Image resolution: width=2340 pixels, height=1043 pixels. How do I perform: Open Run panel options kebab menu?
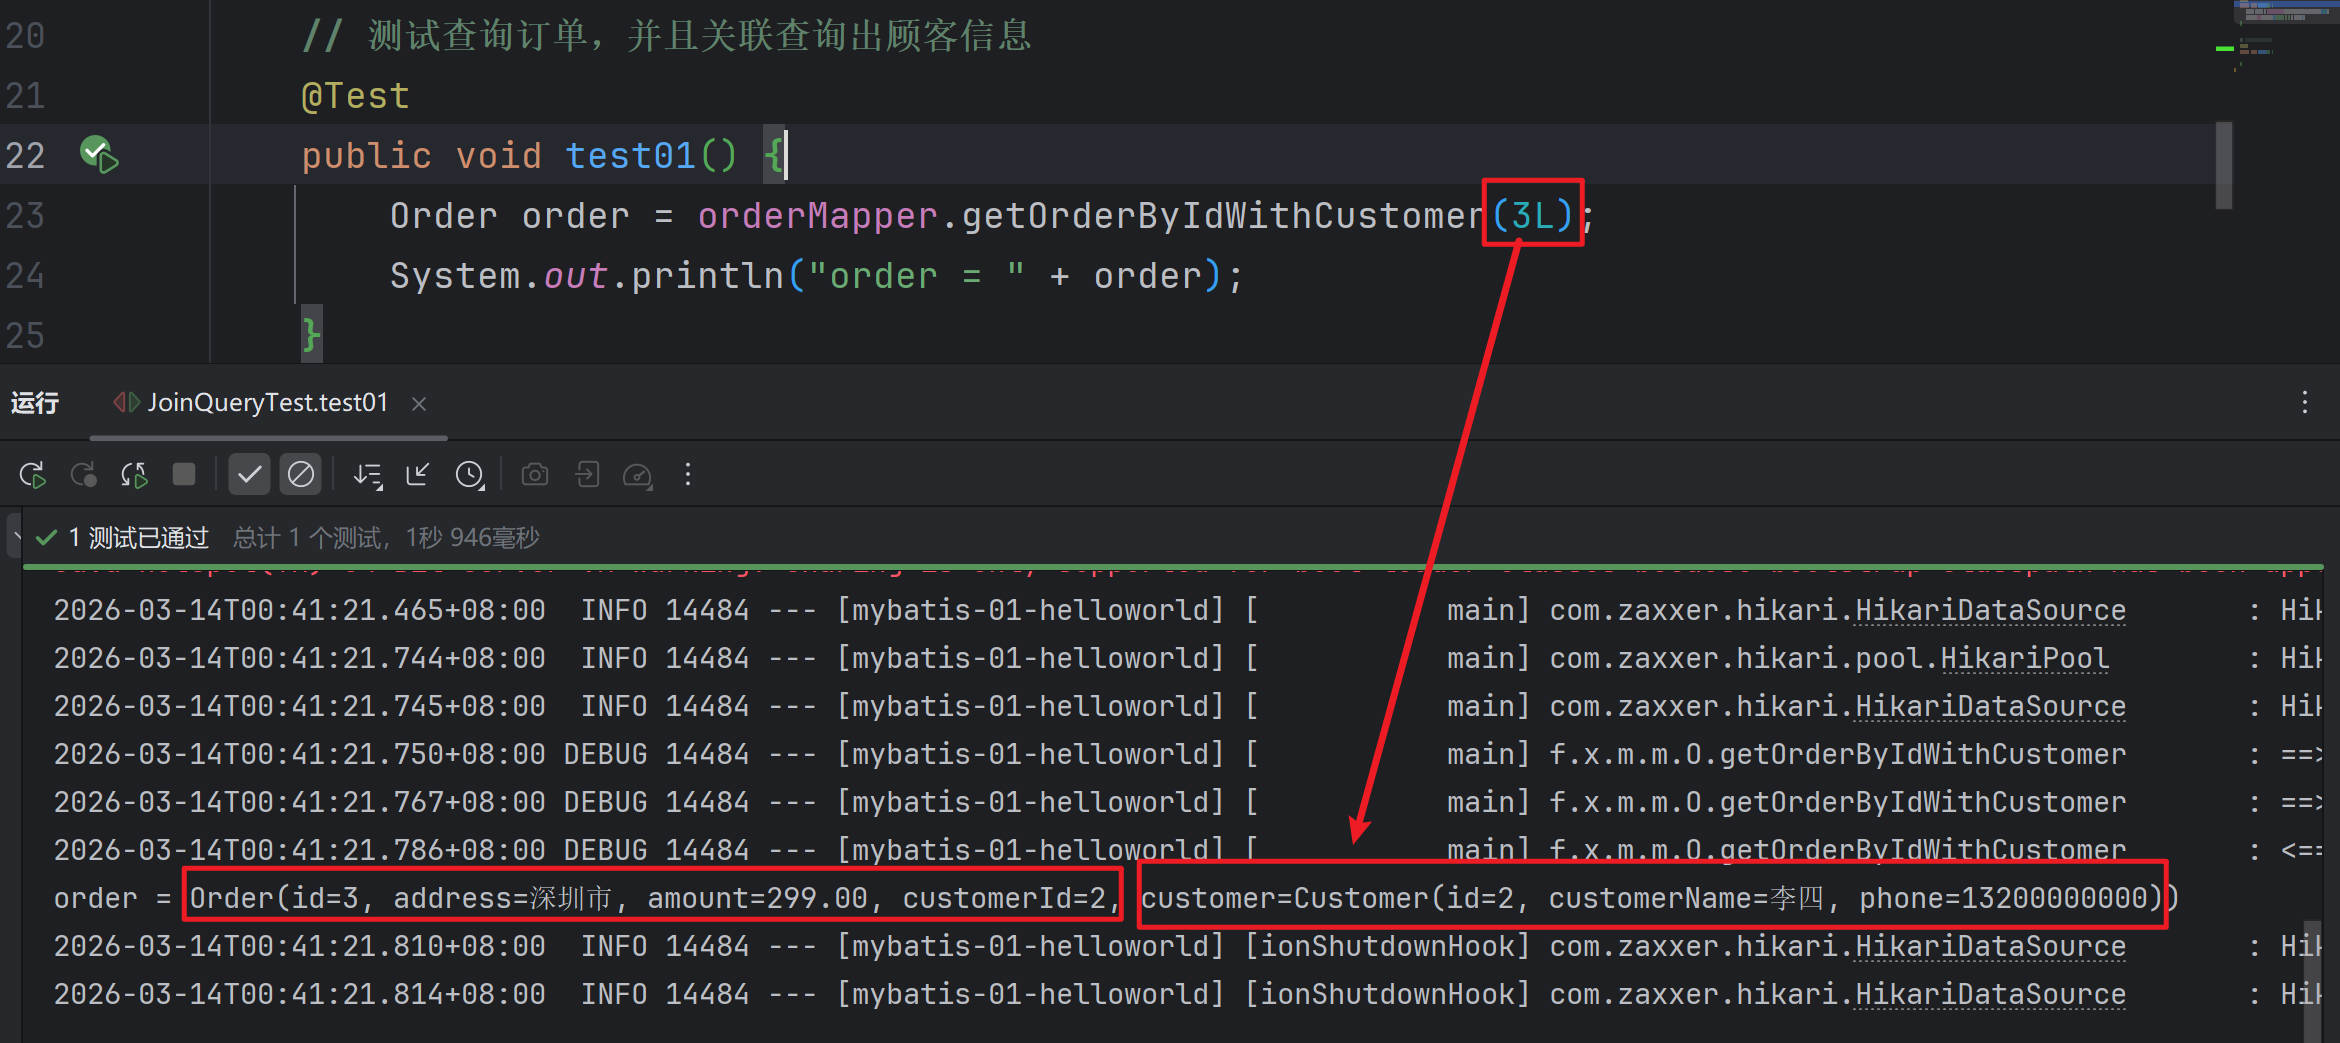2305,403
